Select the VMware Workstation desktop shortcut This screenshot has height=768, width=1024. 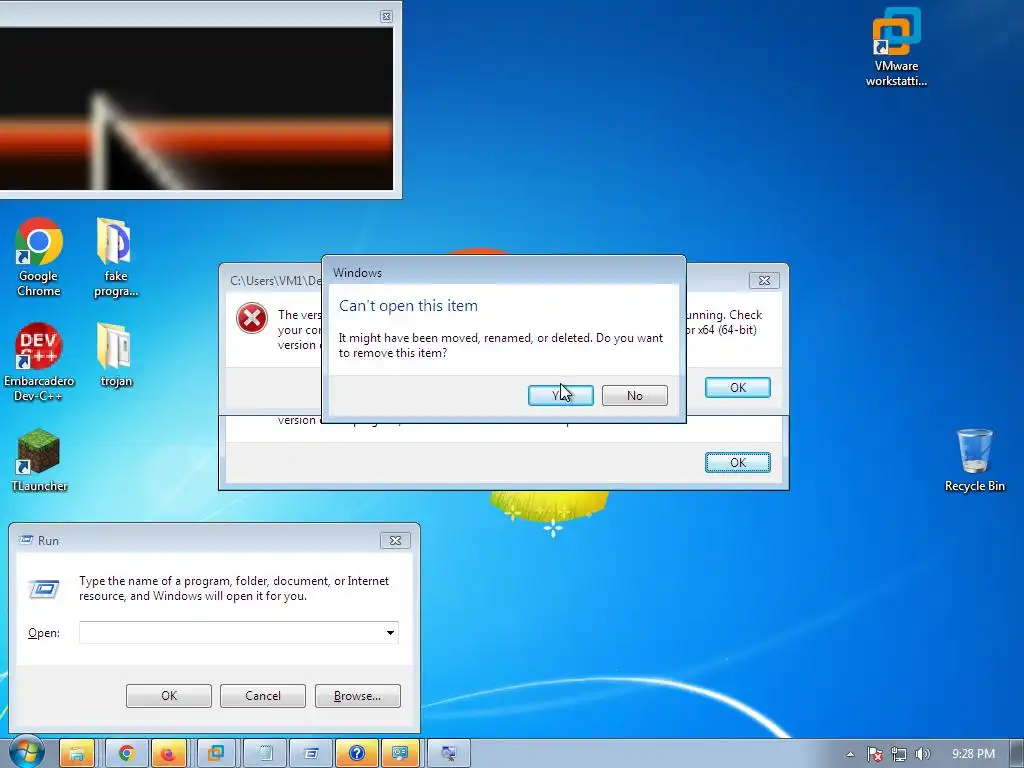[896, 47]
